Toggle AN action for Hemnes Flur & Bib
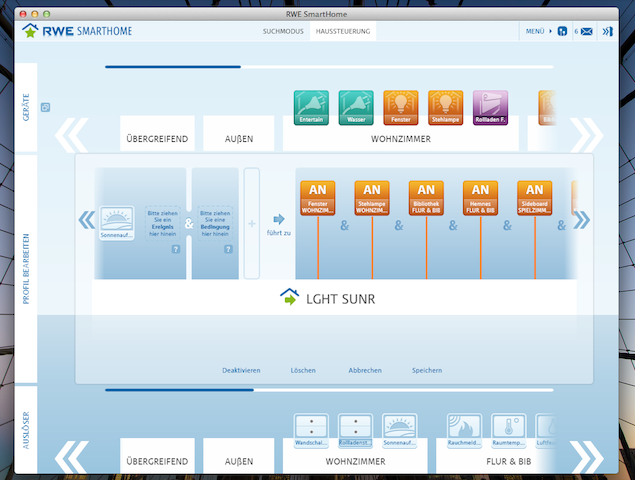This screenshot has width=635, height=480. pyautogui.click(x=480, y=198)
